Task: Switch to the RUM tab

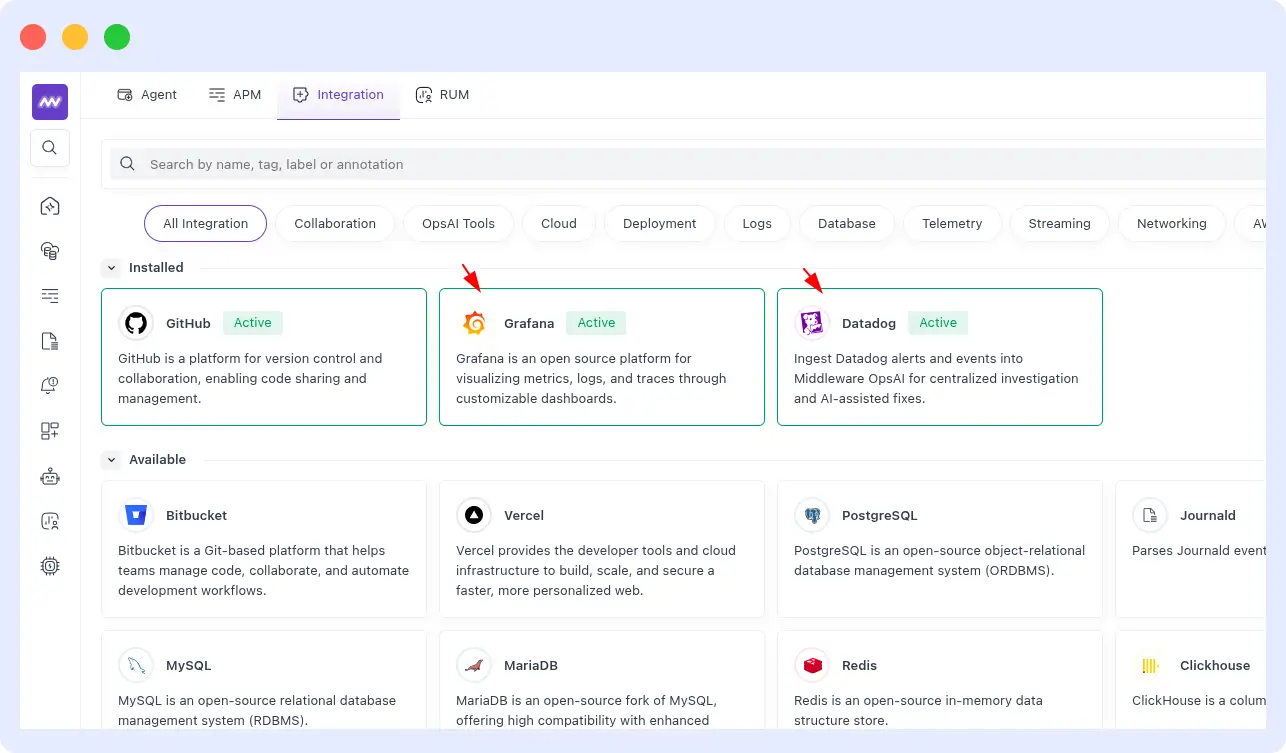Action: 442,95
